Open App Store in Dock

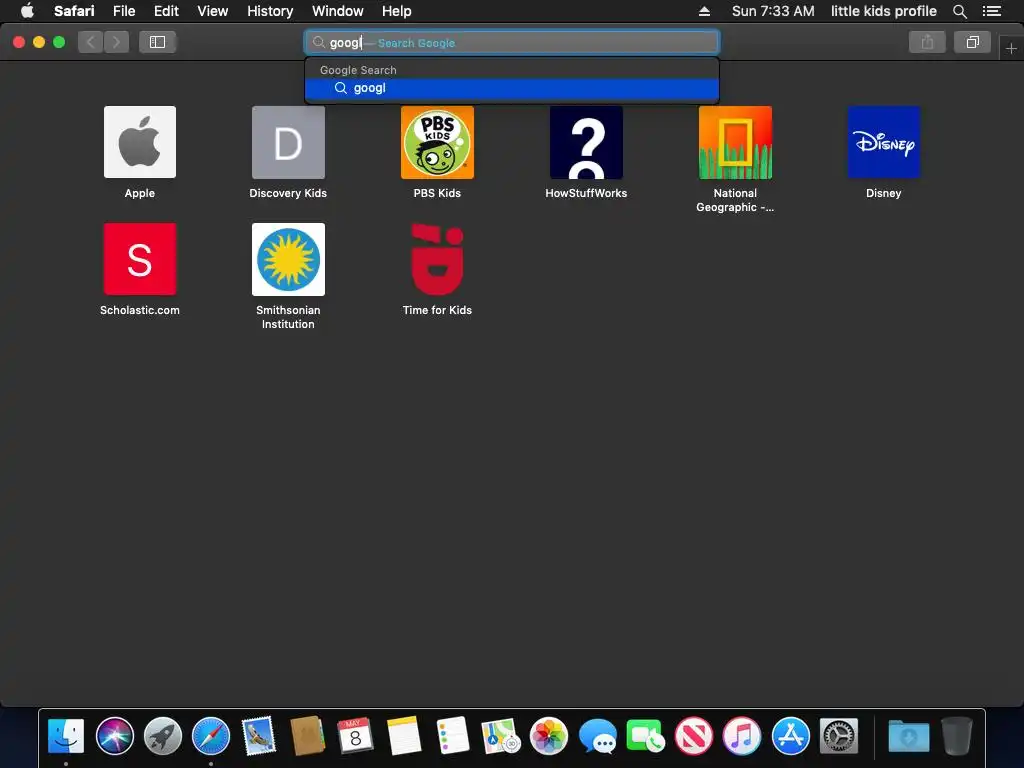(x=790, y=736)
